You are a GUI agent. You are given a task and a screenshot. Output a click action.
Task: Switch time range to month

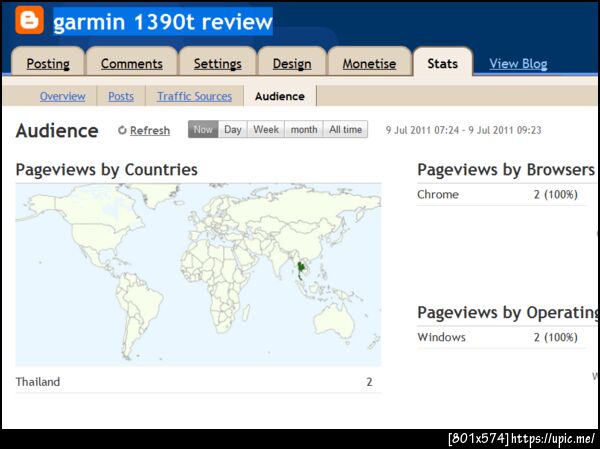click(x=304, y=129)
